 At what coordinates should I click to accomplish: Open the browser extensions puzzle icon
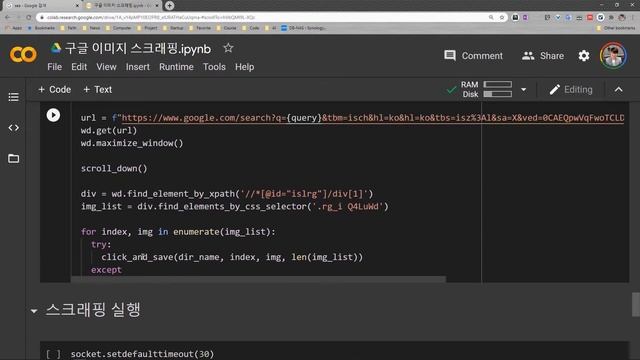[611, 17]
